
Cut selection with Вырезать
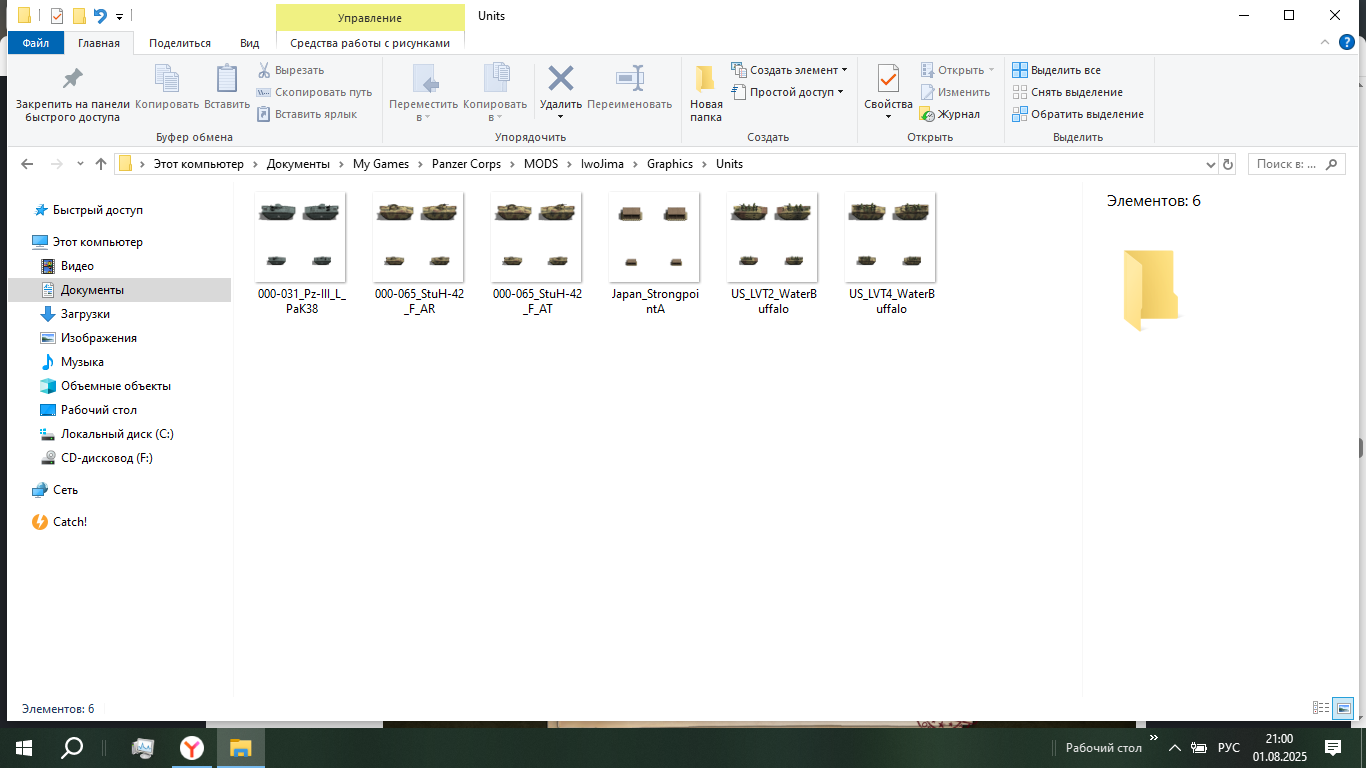(290, 70)
